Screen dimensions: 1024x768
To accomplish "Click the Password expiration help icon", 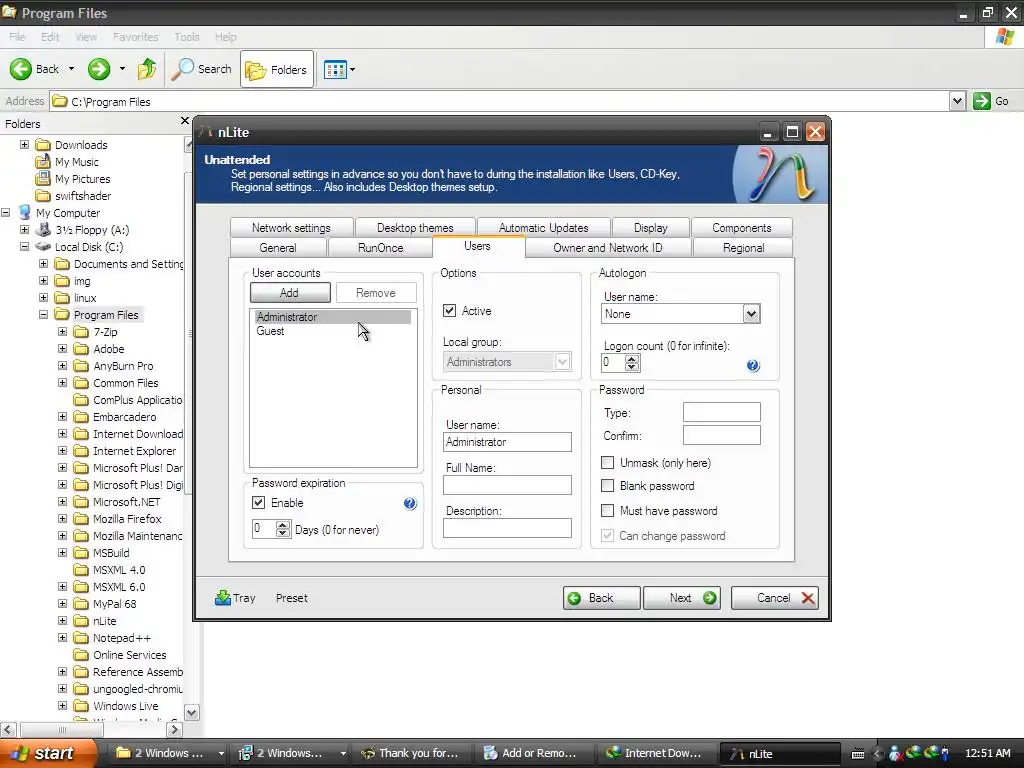I will click(409, 503).
